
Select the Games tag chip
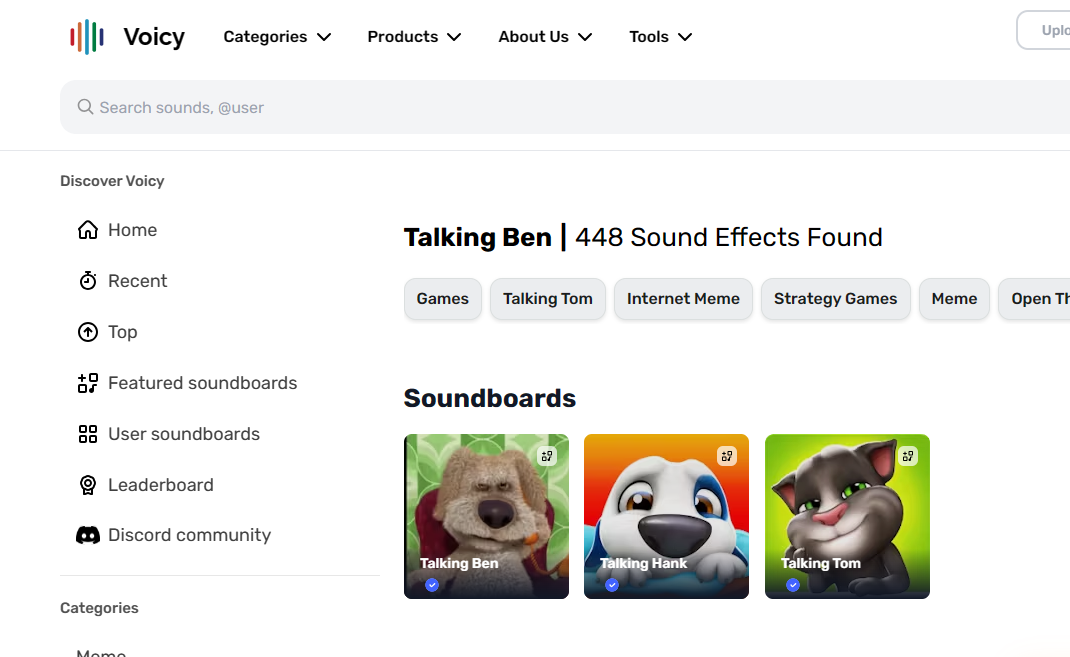[443, 299]
